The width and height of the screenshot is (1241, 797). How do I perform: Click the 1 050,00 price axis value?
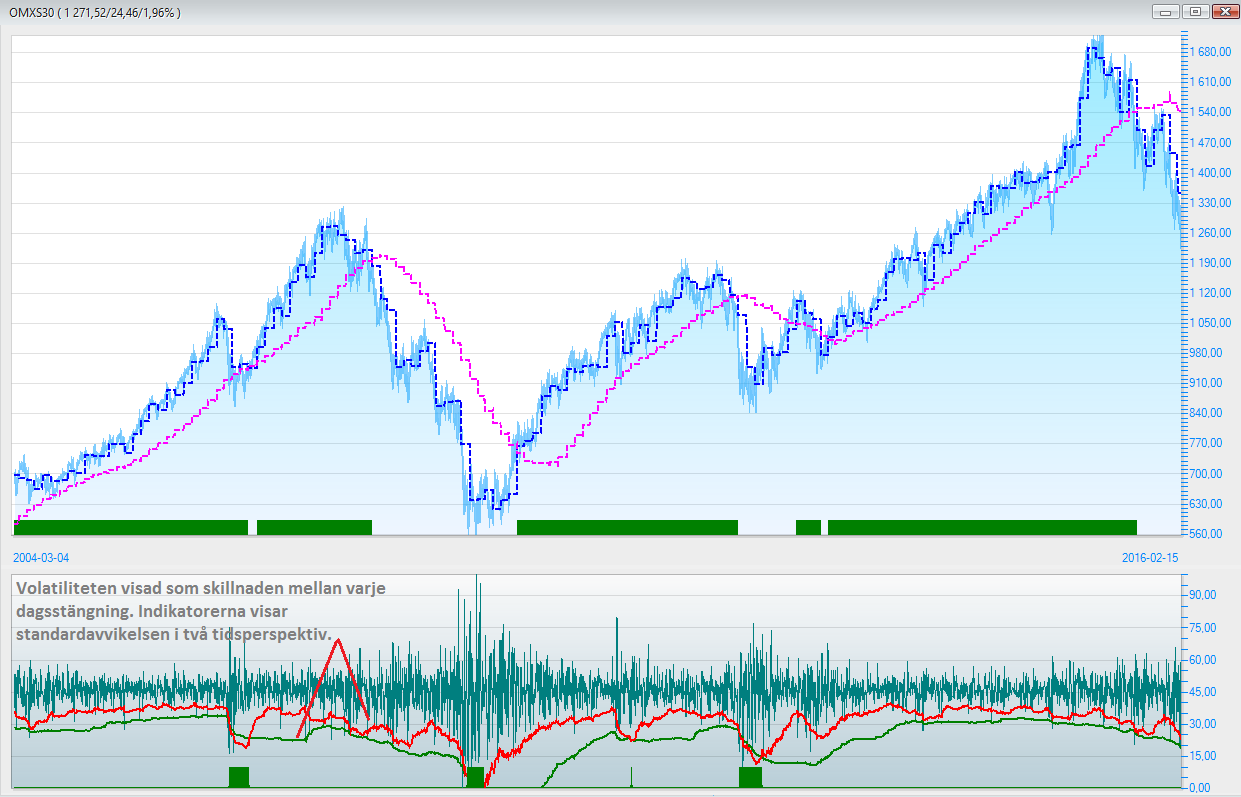point(1208,322)
